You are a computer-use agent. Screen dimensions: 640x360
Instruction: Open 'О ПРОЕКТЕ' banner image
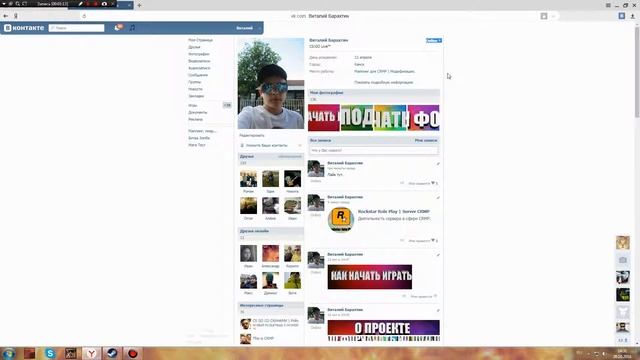pyautogui.click(x=384, y=331)
